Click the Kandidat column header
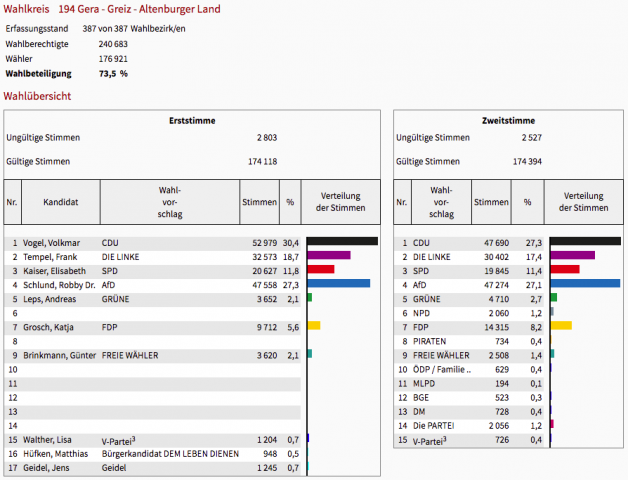This screenshot has width=628, height=480. [60, 202]
